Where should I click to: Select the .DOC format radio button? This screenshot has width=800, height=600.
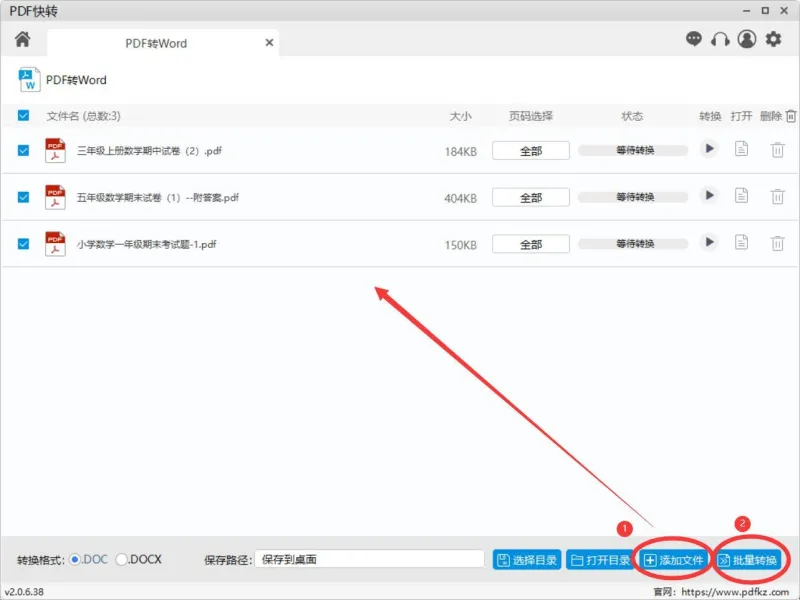[76, 560]
